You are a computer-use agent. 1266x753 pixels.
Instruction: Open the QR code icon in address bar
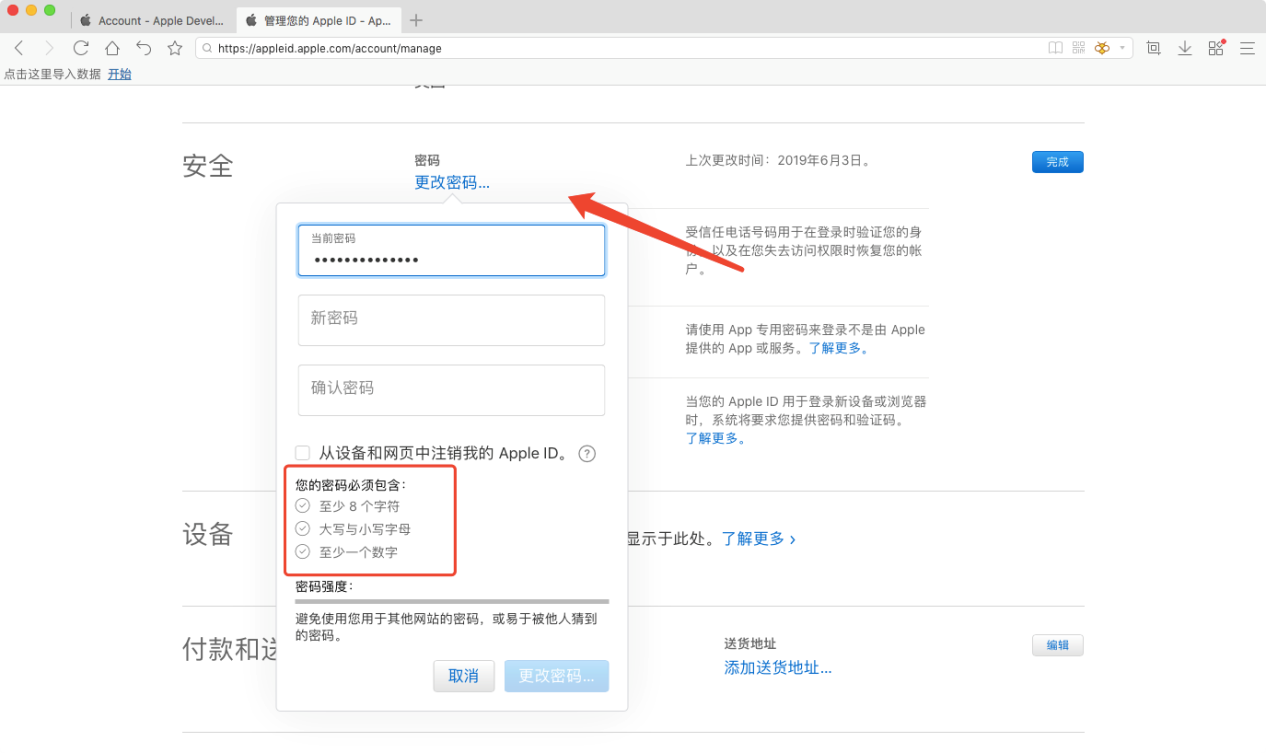pyautogui.click(x=1079, y=48)
